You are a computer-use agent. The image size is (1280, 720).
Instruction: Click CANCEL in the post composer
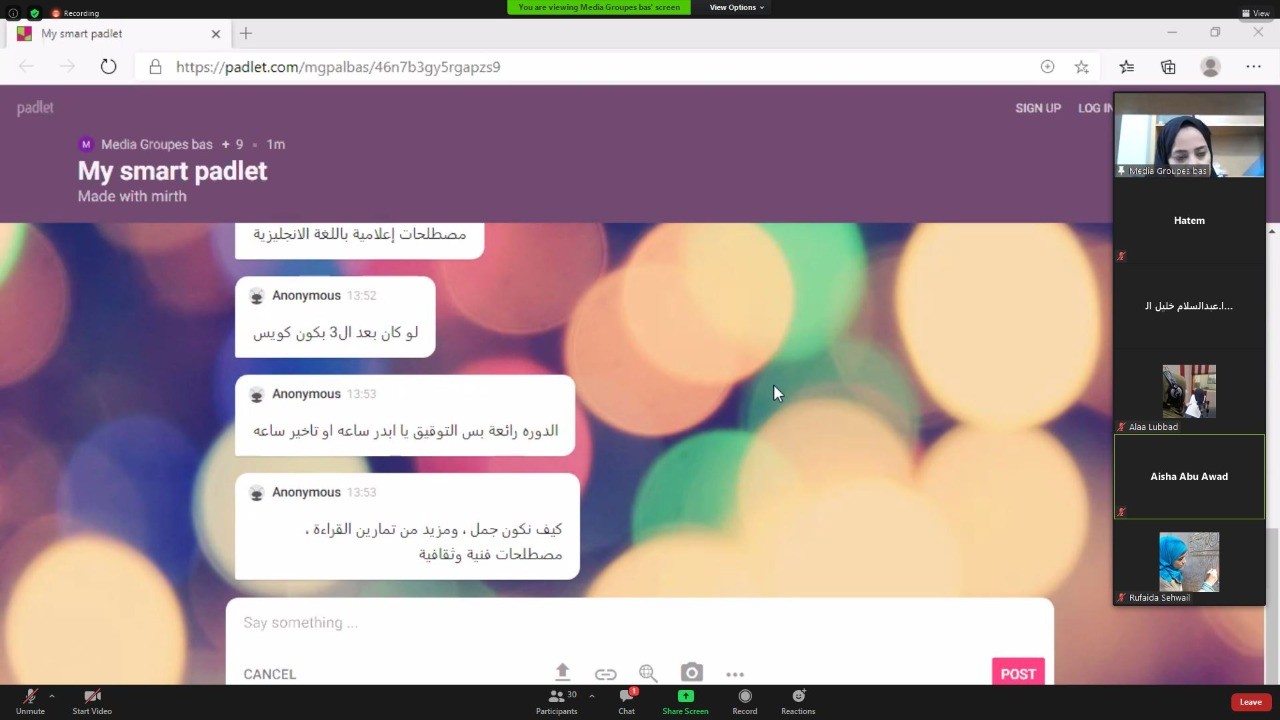pos(270,674)
